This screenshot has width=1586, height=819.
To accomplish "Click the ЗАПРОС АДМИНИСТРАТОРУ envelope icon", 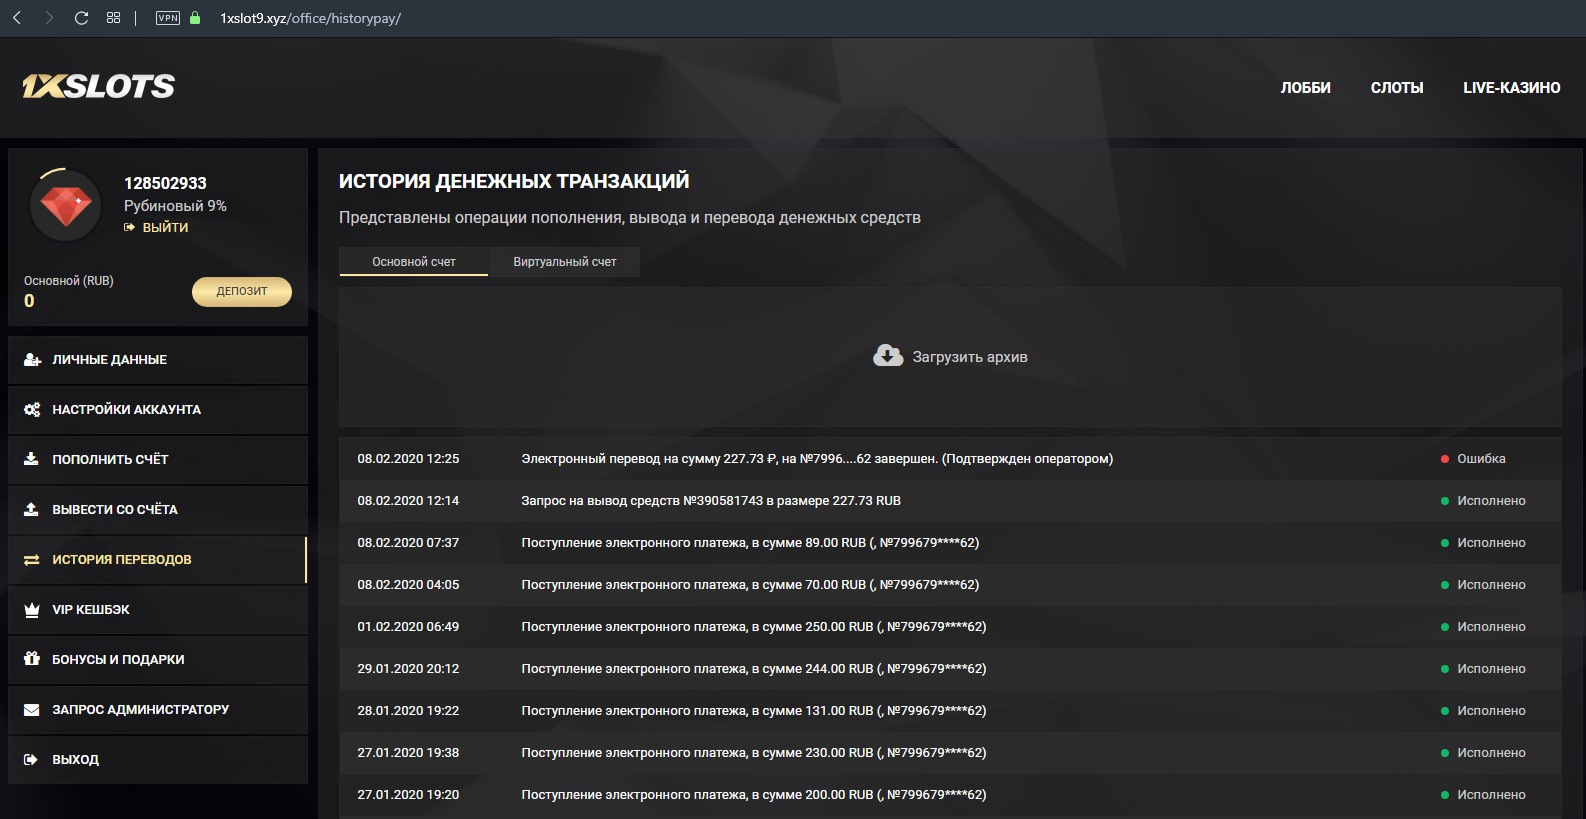I will coord(32,710).
